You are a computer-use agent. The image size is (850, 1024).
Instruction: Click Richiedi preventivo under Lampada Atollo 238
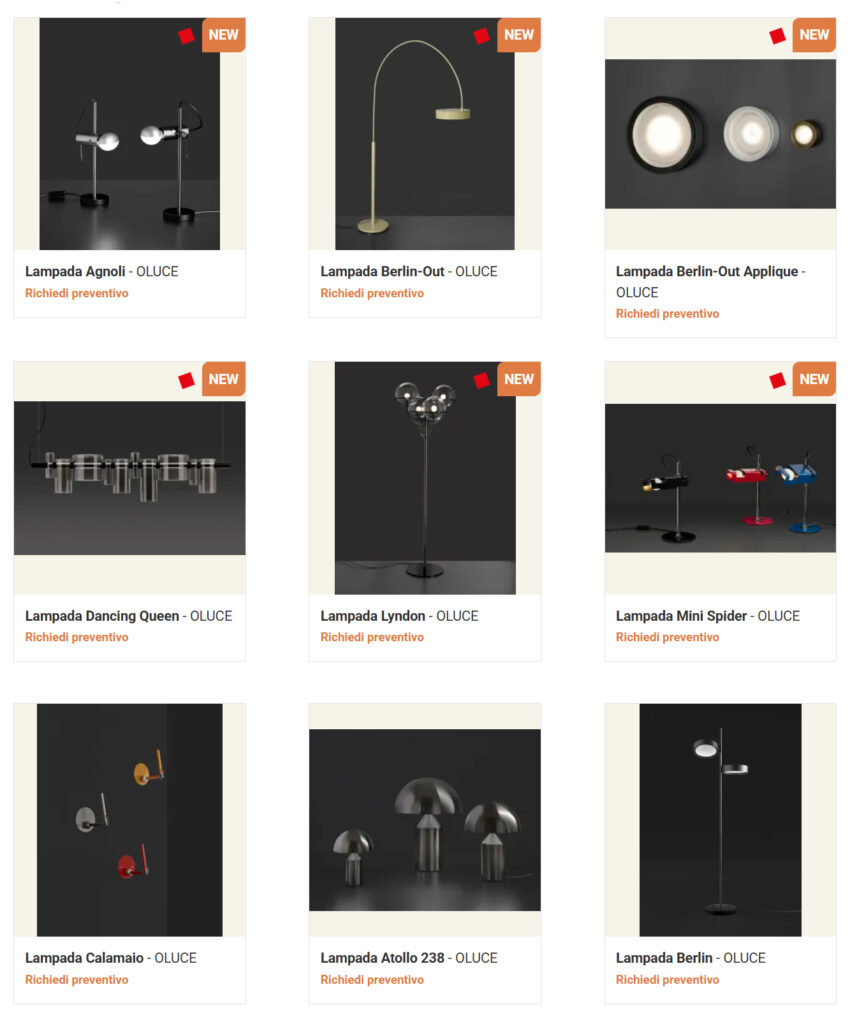(x=372, y=980)
